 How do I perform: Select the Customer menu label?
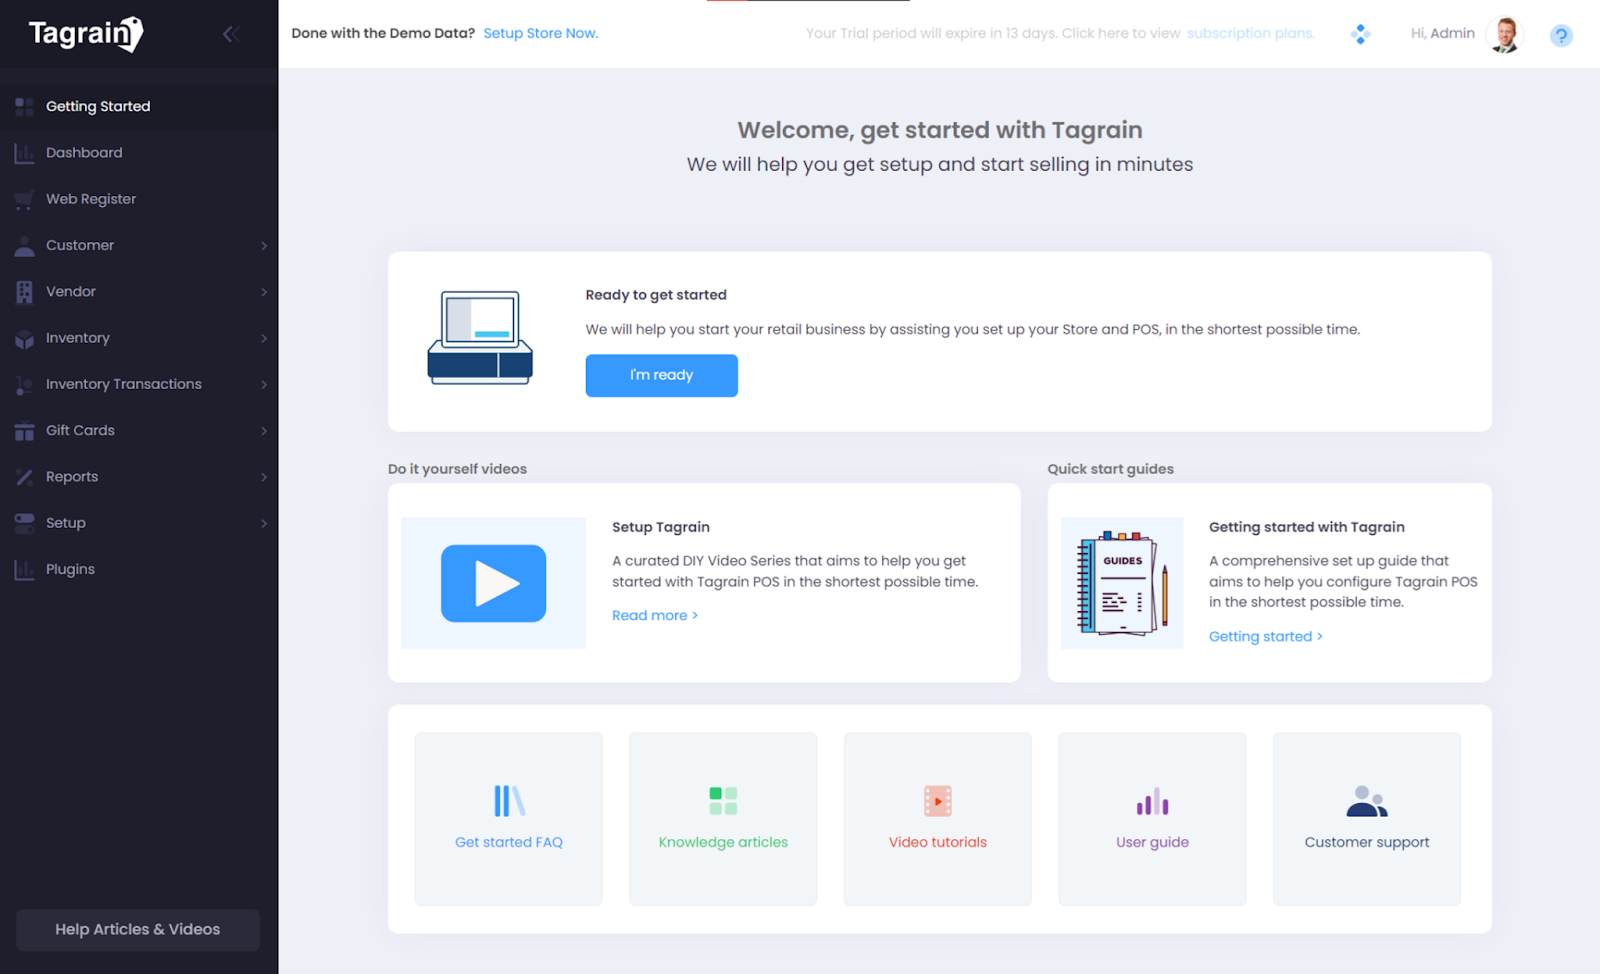point(80,246)
